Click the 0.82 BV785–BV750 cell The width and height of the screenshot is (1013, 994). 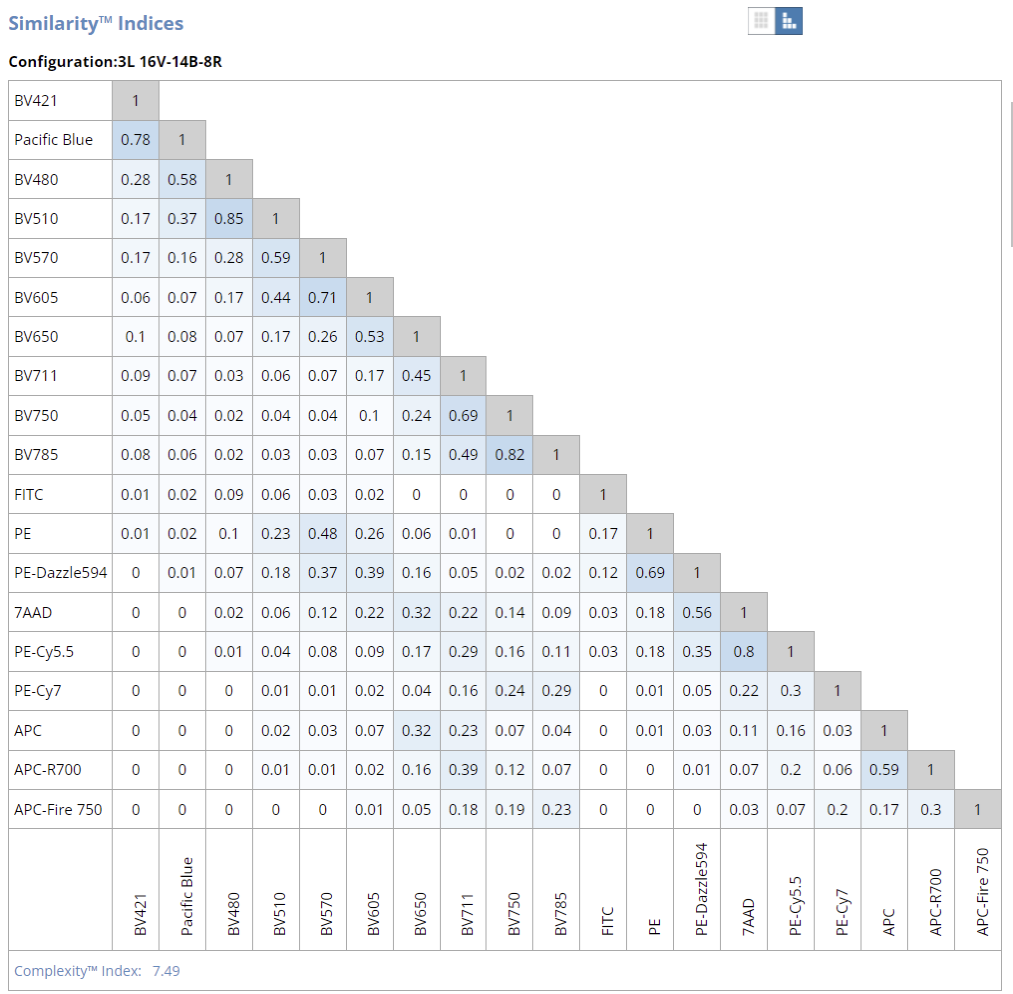tap(509, 455)
